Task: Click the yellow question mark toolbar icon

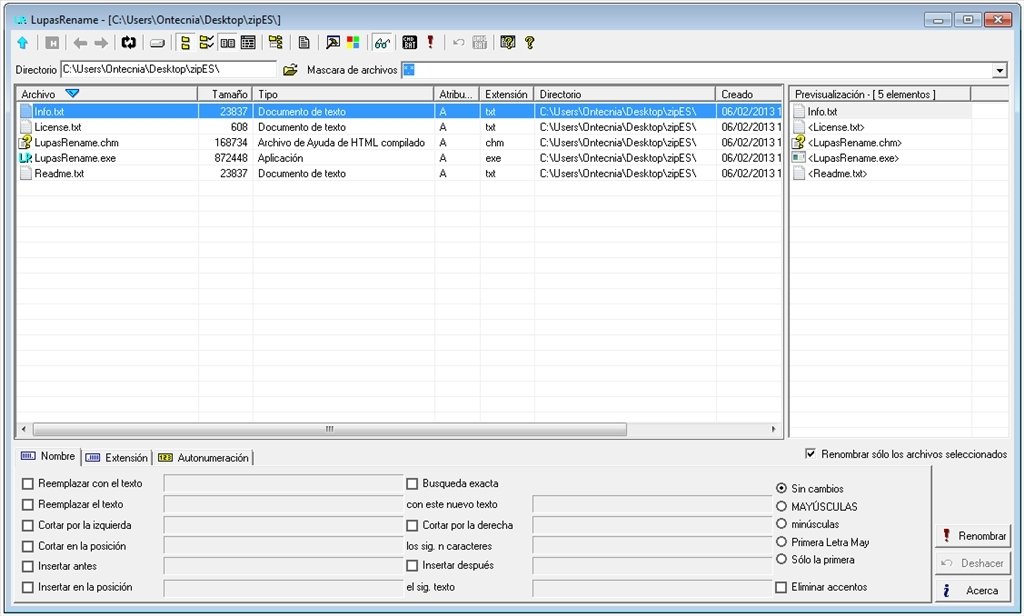Action: pyautogui.click(x=530, y=43)
